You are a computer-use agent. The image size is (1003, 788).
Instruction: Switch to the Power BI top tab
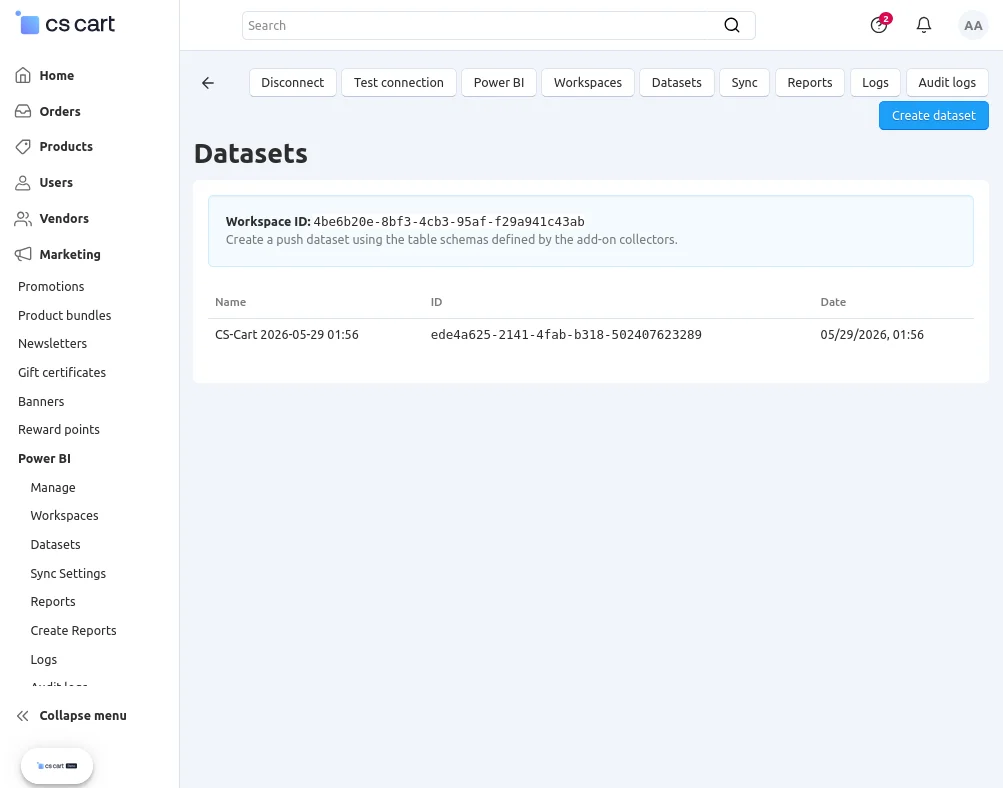click(x=499, y=83)
